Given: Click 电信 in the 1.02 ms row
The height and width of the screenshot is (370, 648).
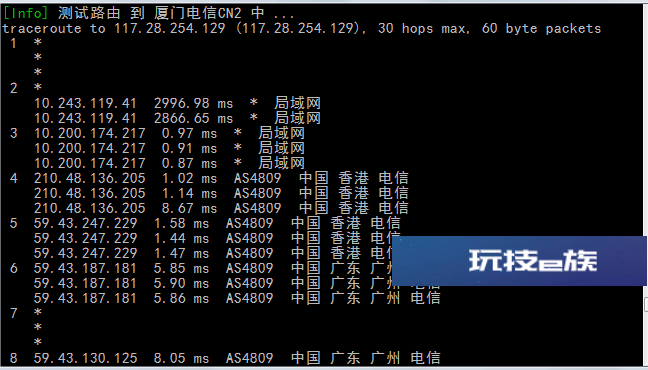Looking at the screenshot, I should pyautogui.click(x=394, y=178).
